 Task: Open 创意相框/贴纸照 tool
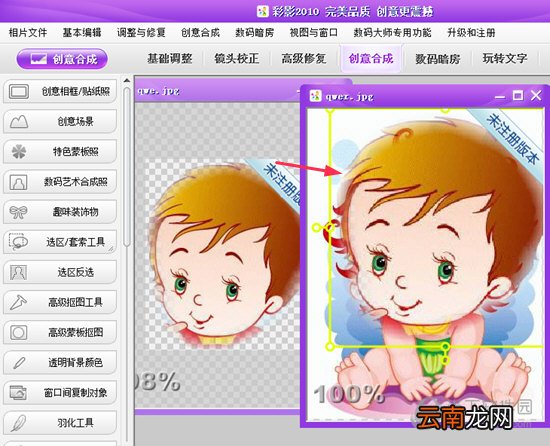pos(60,92)
